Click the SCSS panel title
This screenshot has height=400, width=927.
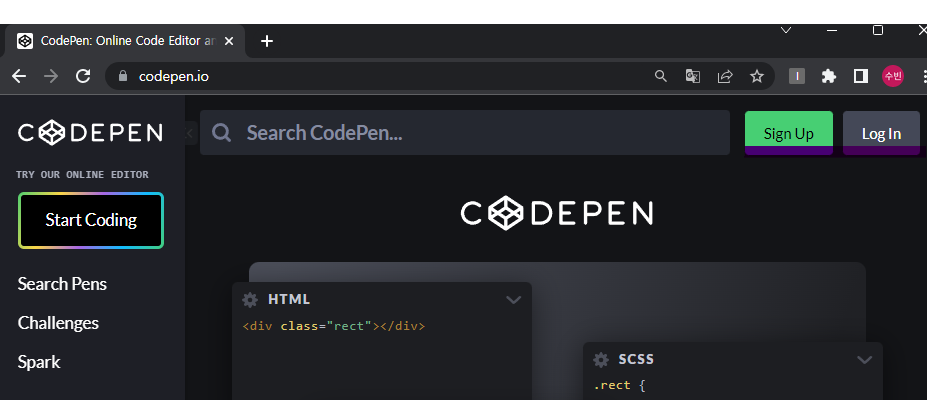click(636, 359)
